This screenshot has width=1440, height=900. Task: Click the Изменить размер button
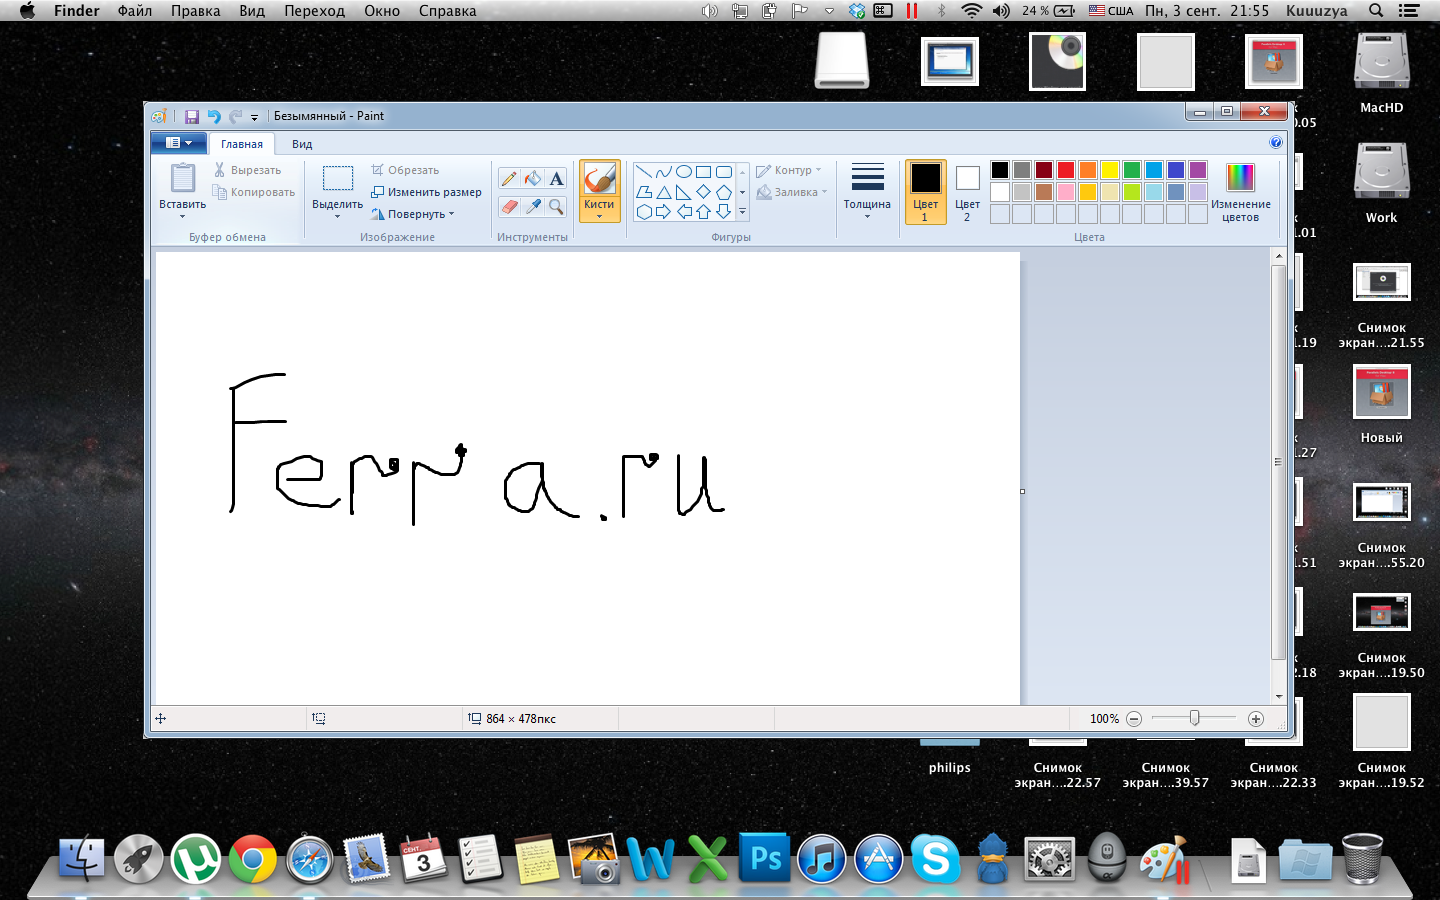427,192
